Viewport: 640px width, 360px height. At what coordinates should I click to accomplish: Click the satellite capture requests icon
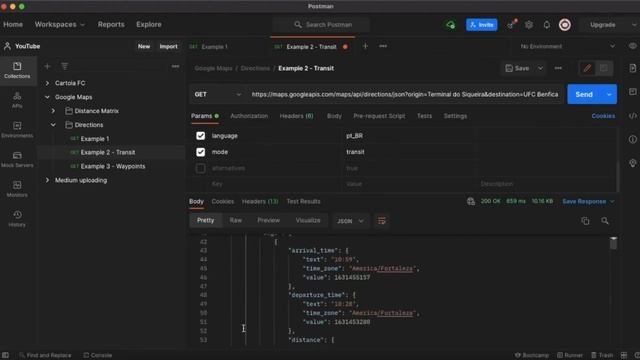[x=511, y=24]
